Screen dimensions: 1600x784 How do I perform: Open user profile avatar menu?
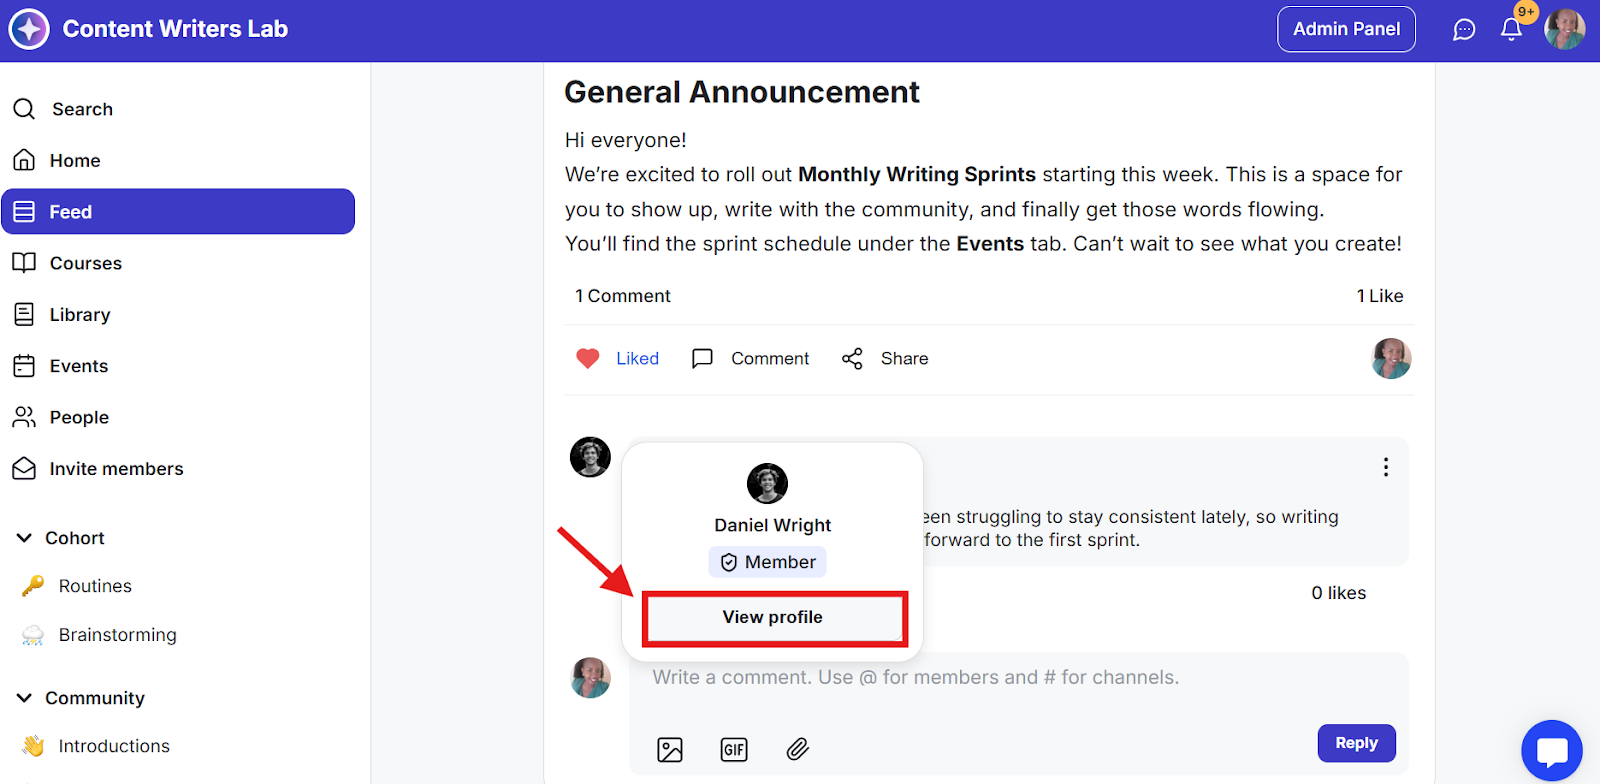point(1564,30)
